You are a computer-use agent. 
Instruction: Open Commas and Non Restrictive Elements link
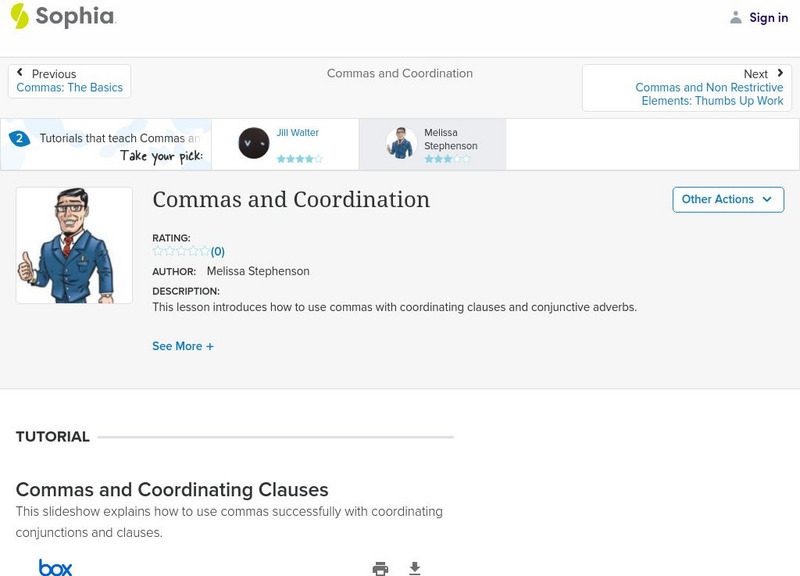click(710, 94)
